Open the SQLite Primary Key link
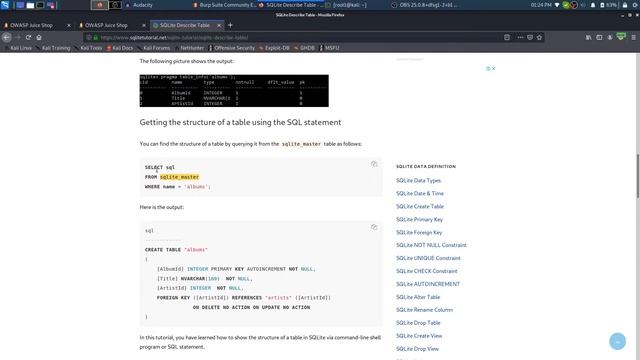Viewport: 640px width, 360px height. [x=419, y=220]
